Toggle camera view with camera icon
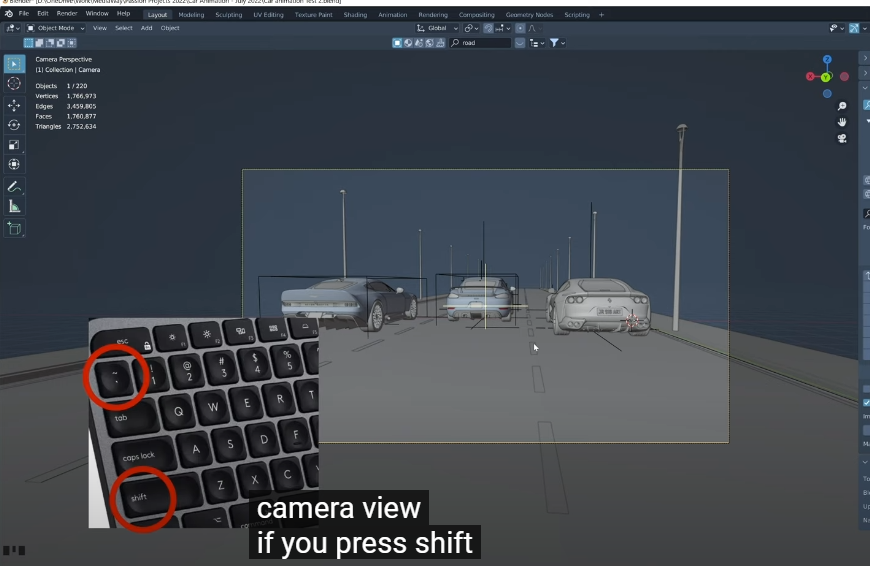This screenshot has width=870, height=566. (x=842, y=139)
